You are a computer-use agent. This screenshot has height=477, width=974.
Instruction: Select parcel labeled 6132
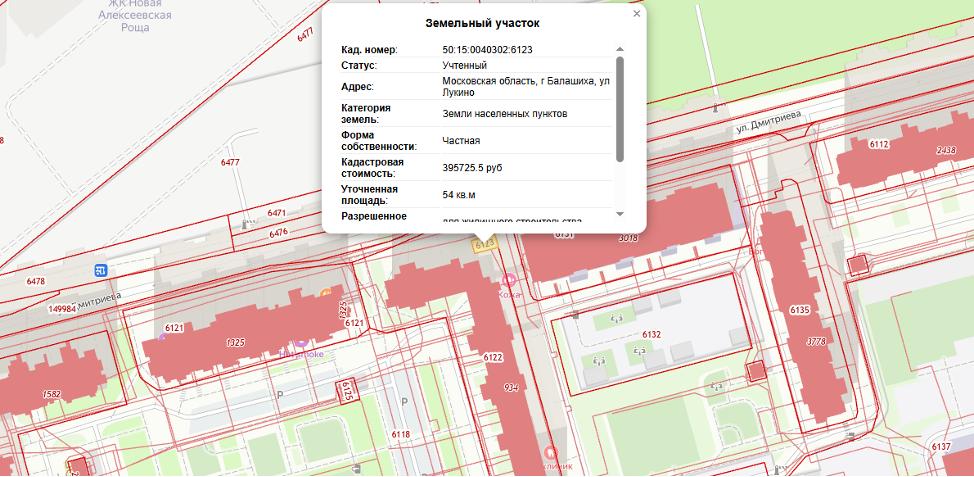651,334
